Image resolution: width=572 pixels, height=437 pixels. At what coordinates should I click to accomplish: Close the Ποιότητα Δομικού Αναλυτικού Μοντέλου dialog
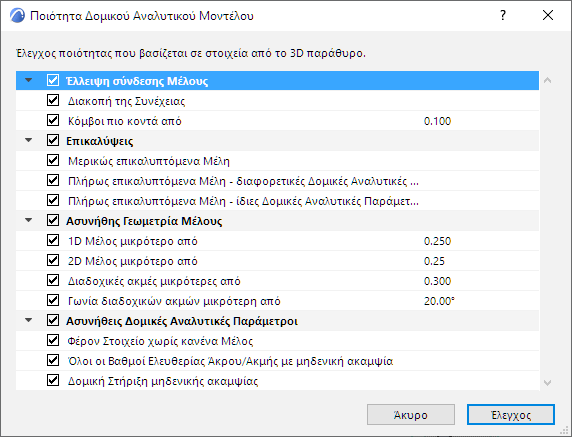[x=548, y=15]
